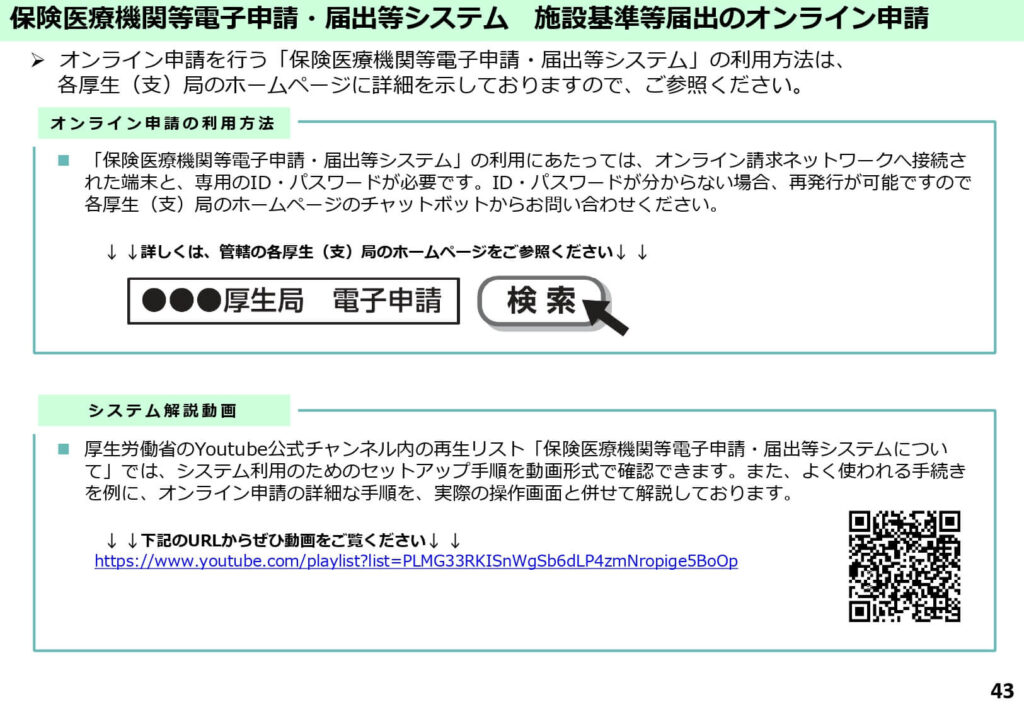Click the down arrows after ホームページをご参照ください
Screen dimensions: 1024x709
tap(631, 253)
